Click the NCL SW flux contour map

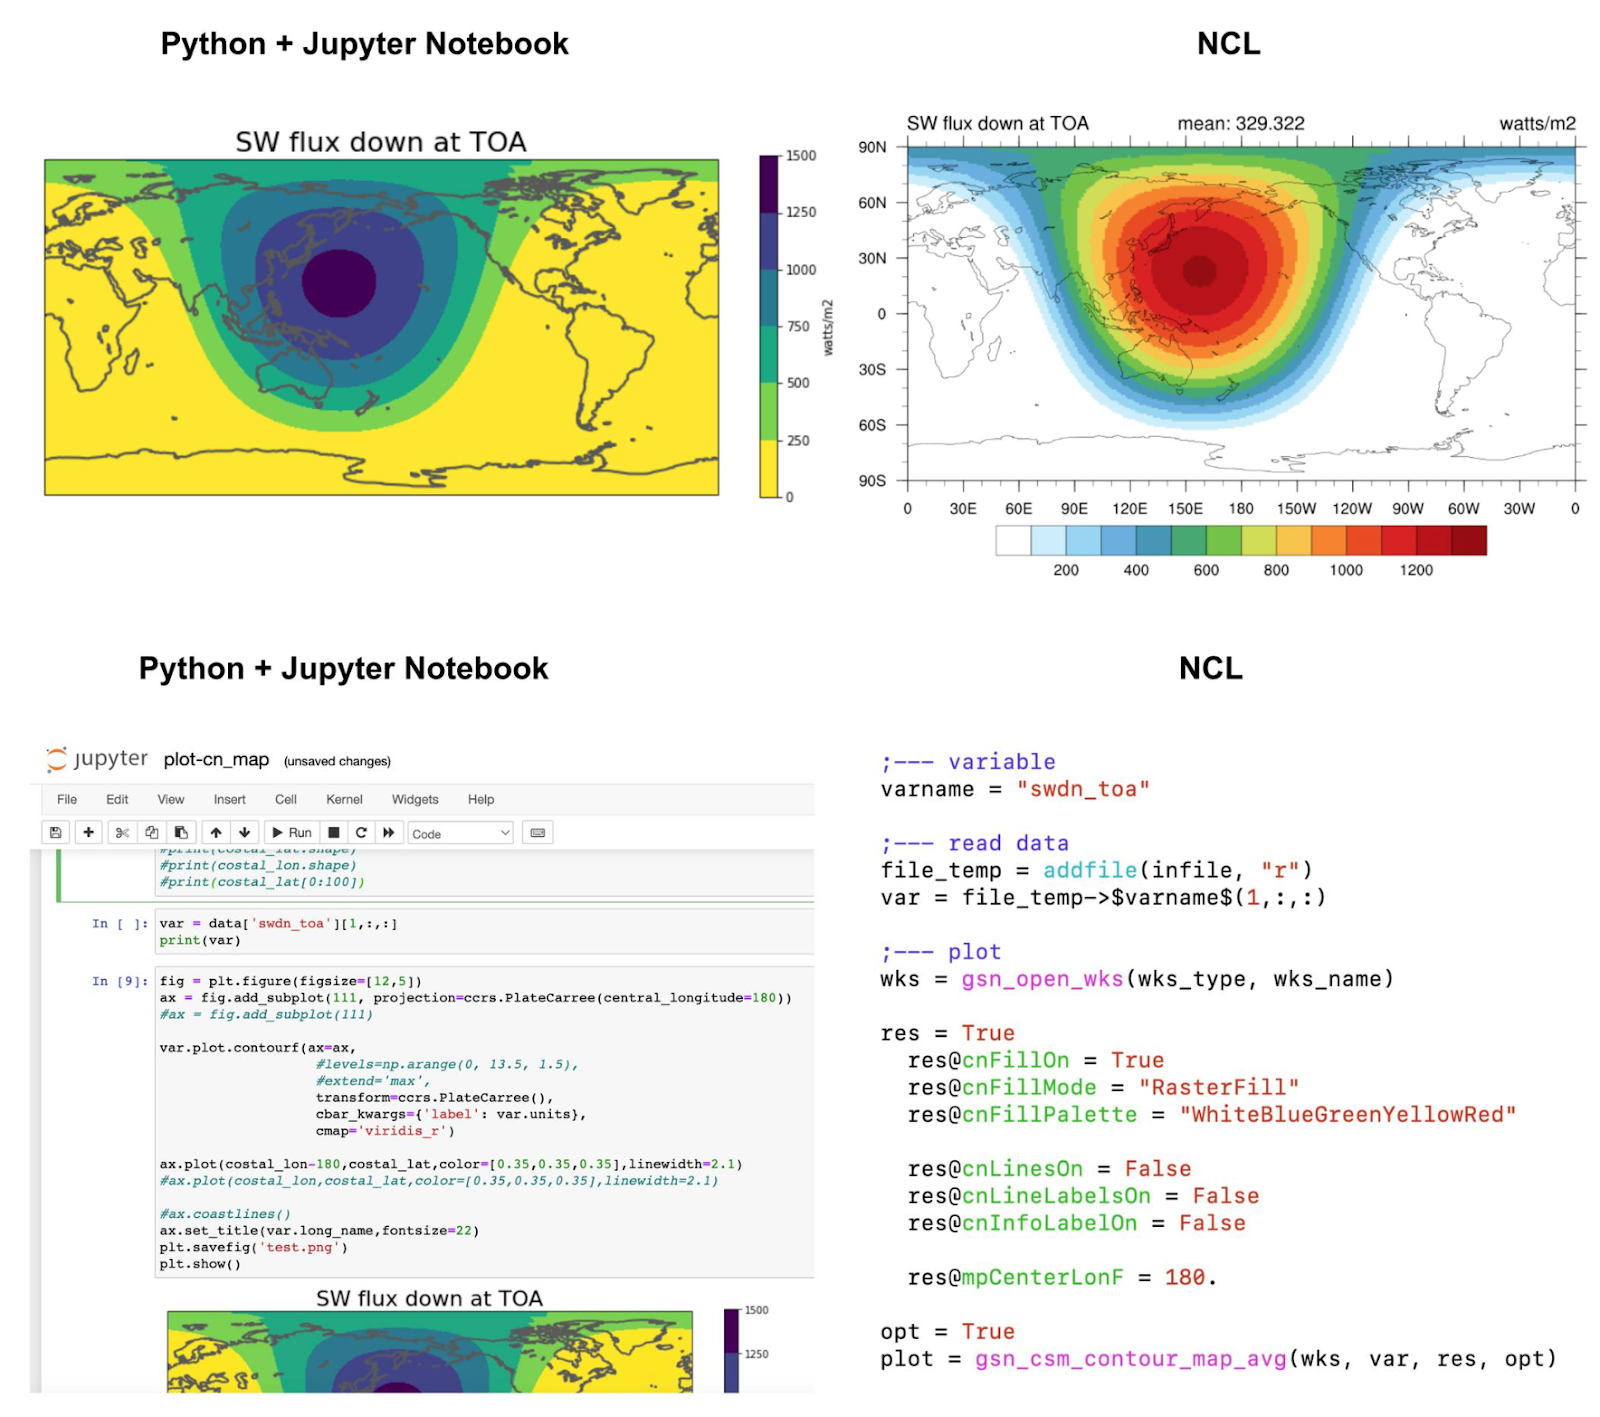point(1241,314)
